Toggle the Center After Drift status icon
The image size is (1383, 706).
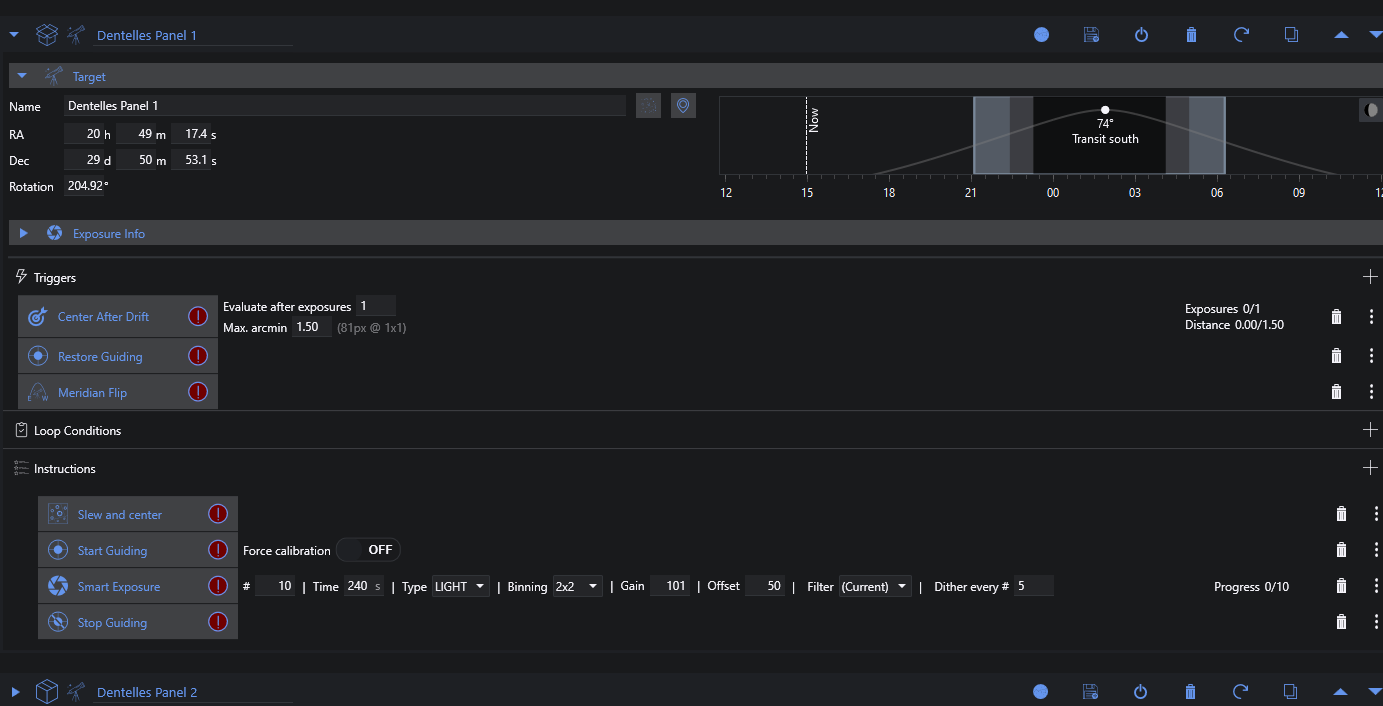pos(198,317)
